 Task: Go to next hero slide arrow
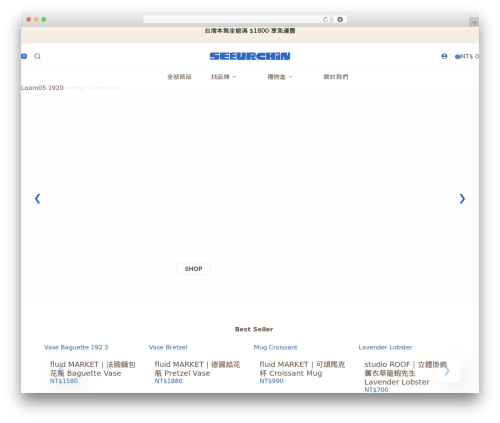tap(462, 199)
